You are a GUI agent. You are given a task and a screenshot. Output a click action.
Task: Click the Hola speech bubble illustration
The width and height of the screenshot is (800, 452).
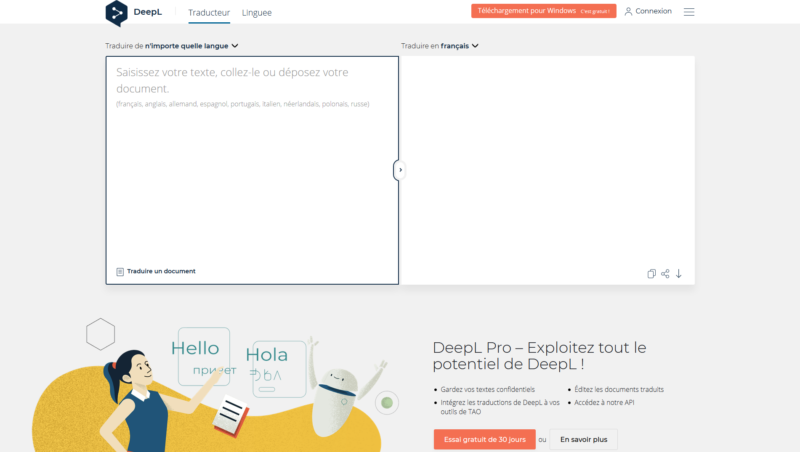click(x=279, y=369)
